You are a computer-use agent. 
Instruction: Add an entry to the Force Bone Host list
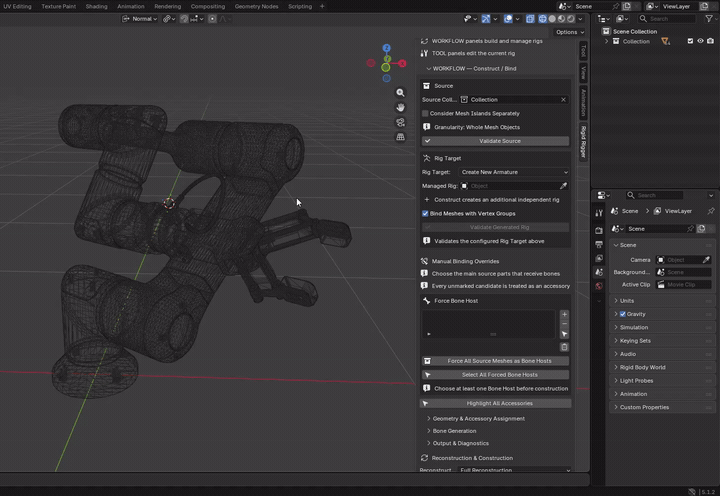tap(565, 315)
